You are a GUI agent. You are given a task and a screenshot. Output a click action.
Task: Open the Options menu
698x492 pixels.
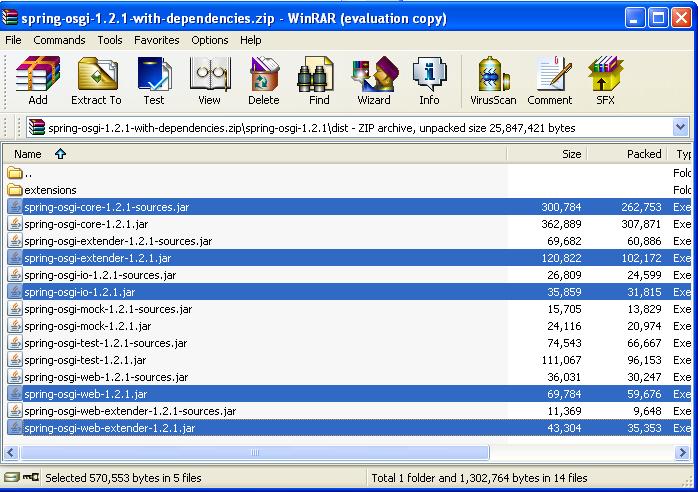click(x=210, y=40)
